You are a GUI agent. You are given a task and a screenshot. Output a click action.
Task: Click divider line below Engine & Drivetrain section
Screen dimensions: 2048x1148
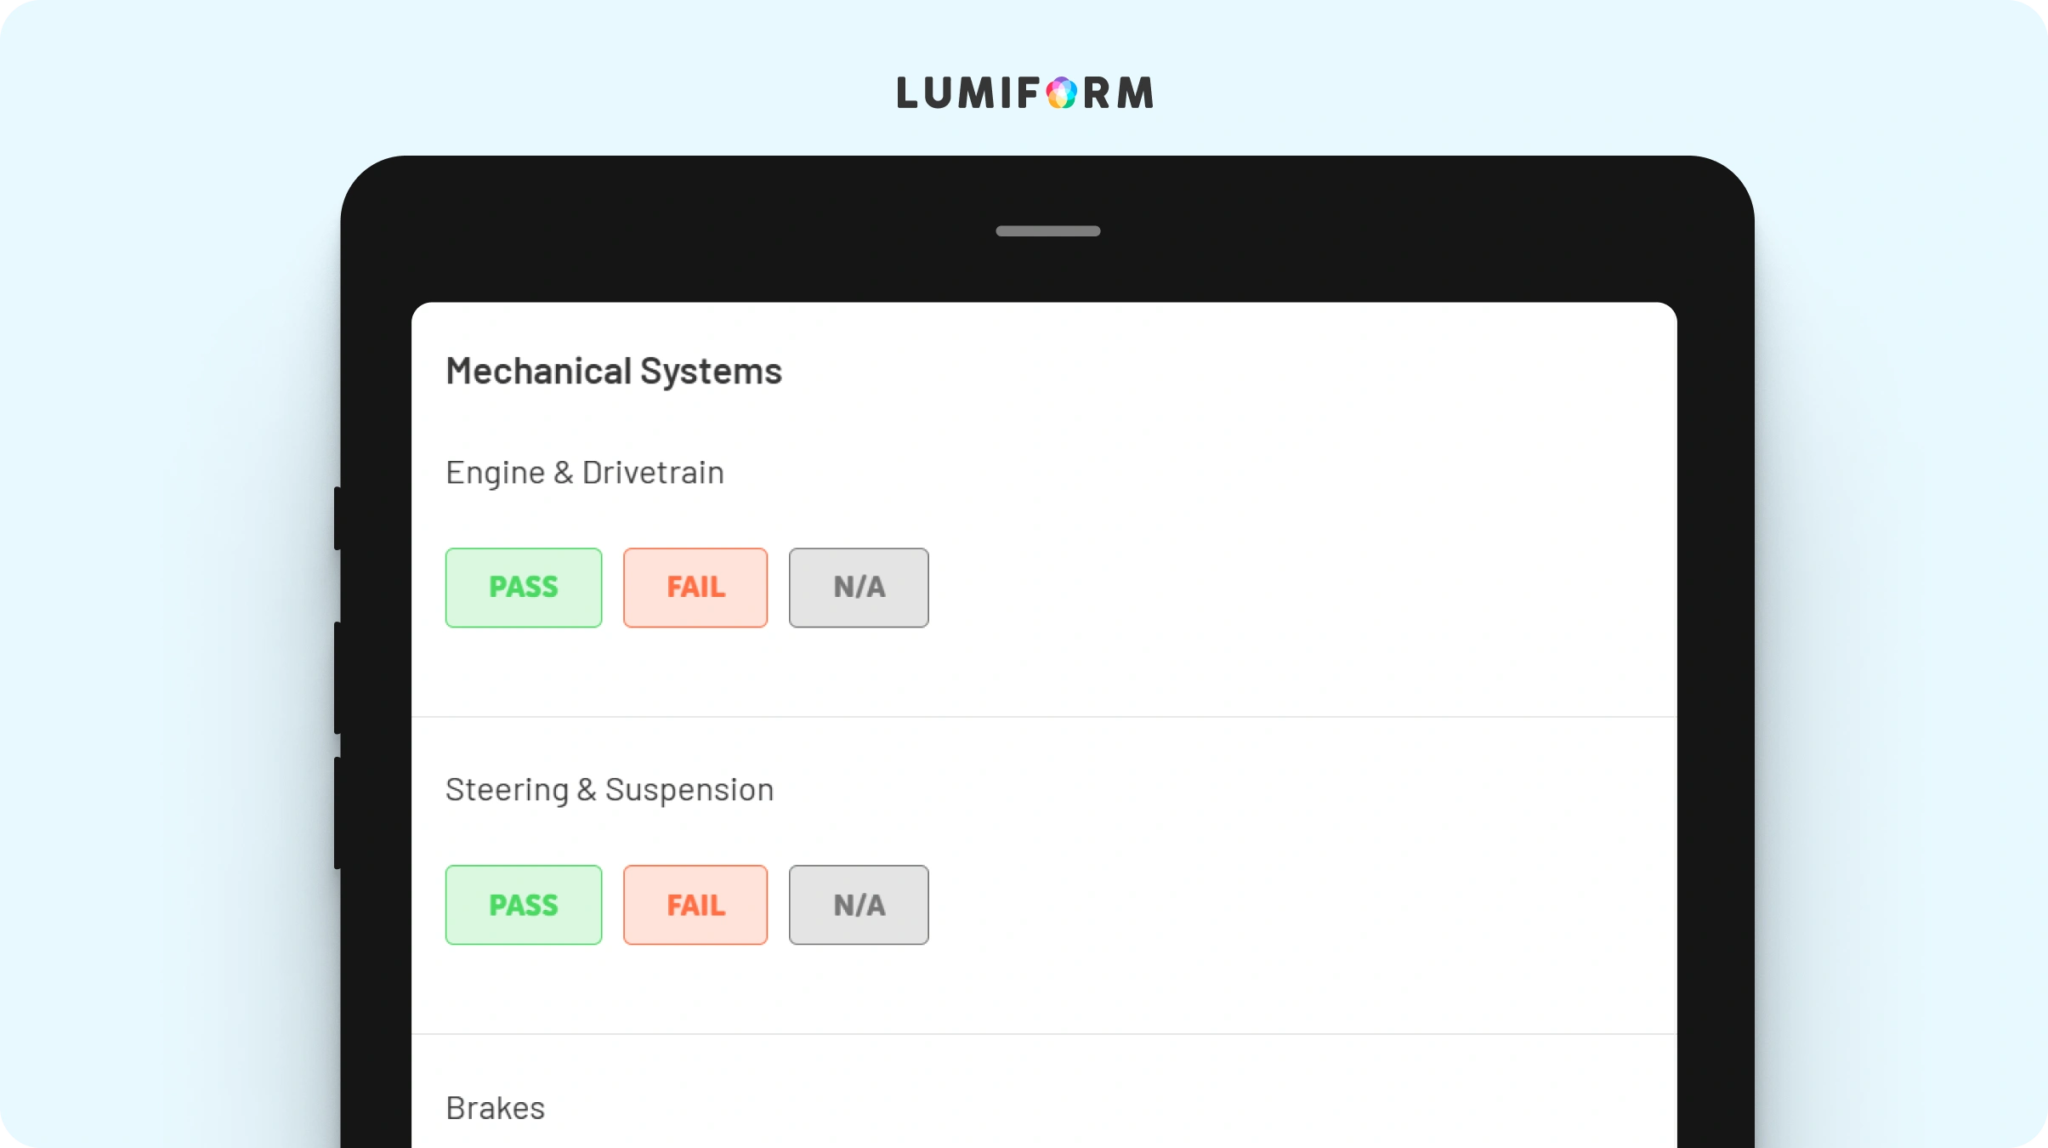tap(1044, 716)
